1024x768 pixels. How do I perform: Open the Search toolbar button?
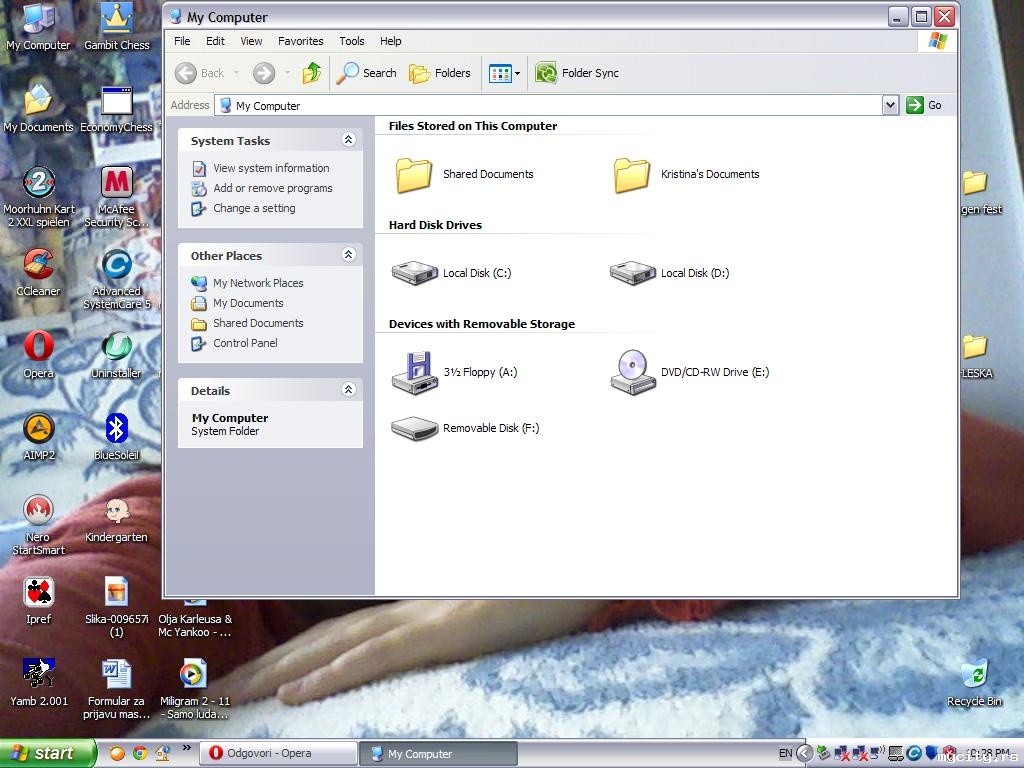[366, 72]
